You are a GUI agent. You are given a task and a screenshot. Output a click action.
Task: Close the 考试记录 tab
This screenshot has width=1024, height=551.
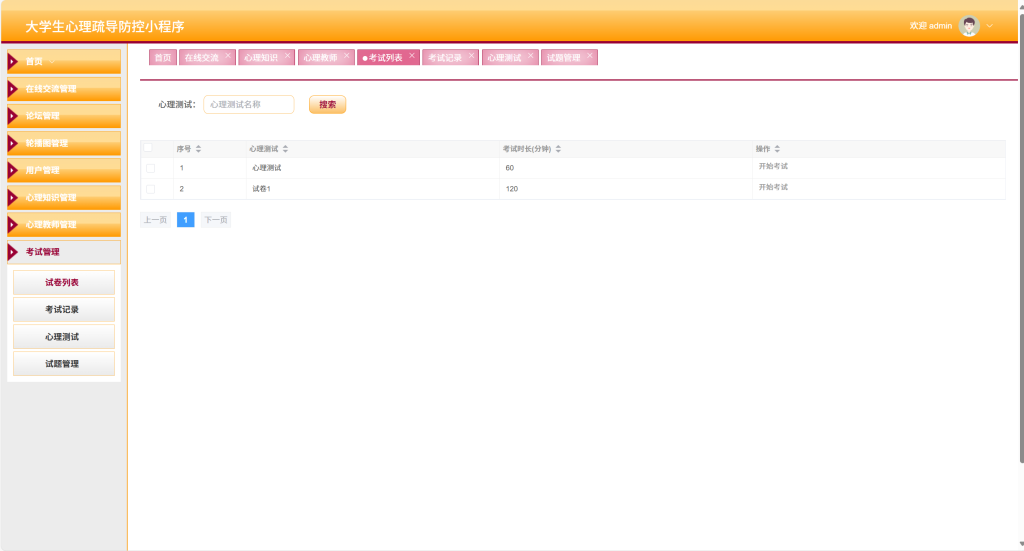click(x=472, y=56)
